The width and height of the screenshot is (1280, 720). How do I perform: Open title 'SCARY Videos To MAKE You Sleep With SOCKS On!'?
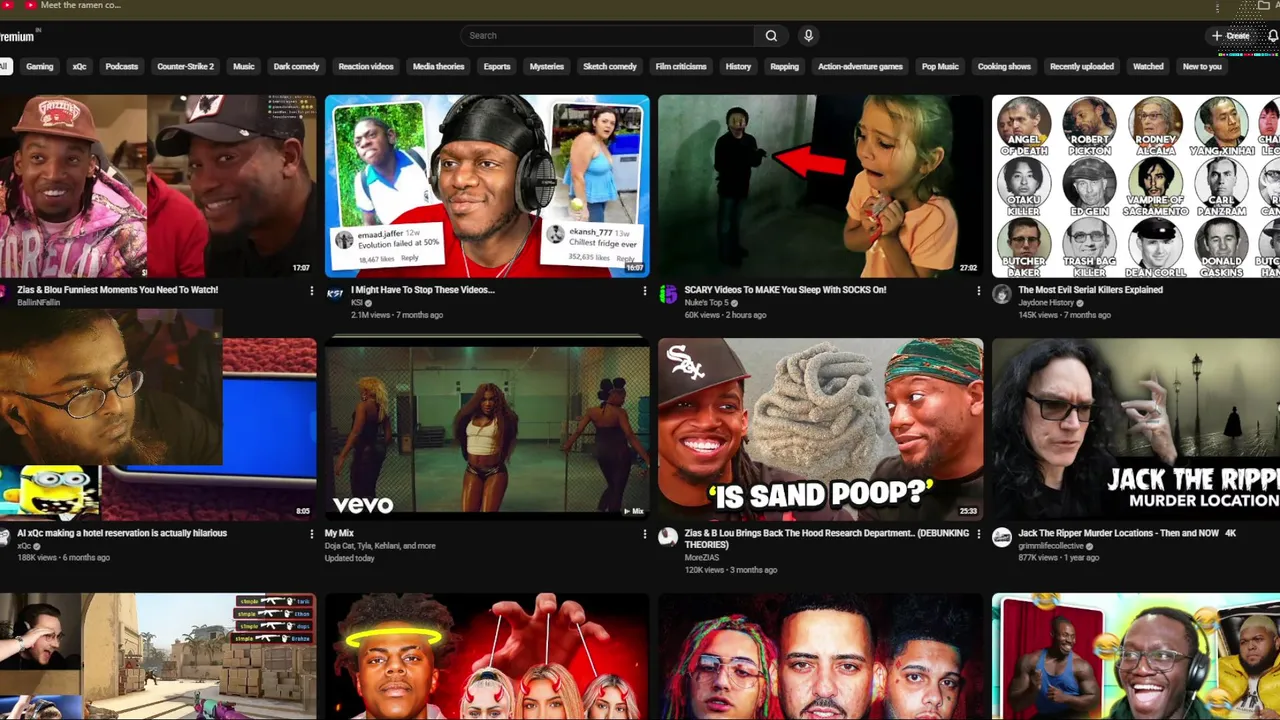coord(785,290)
